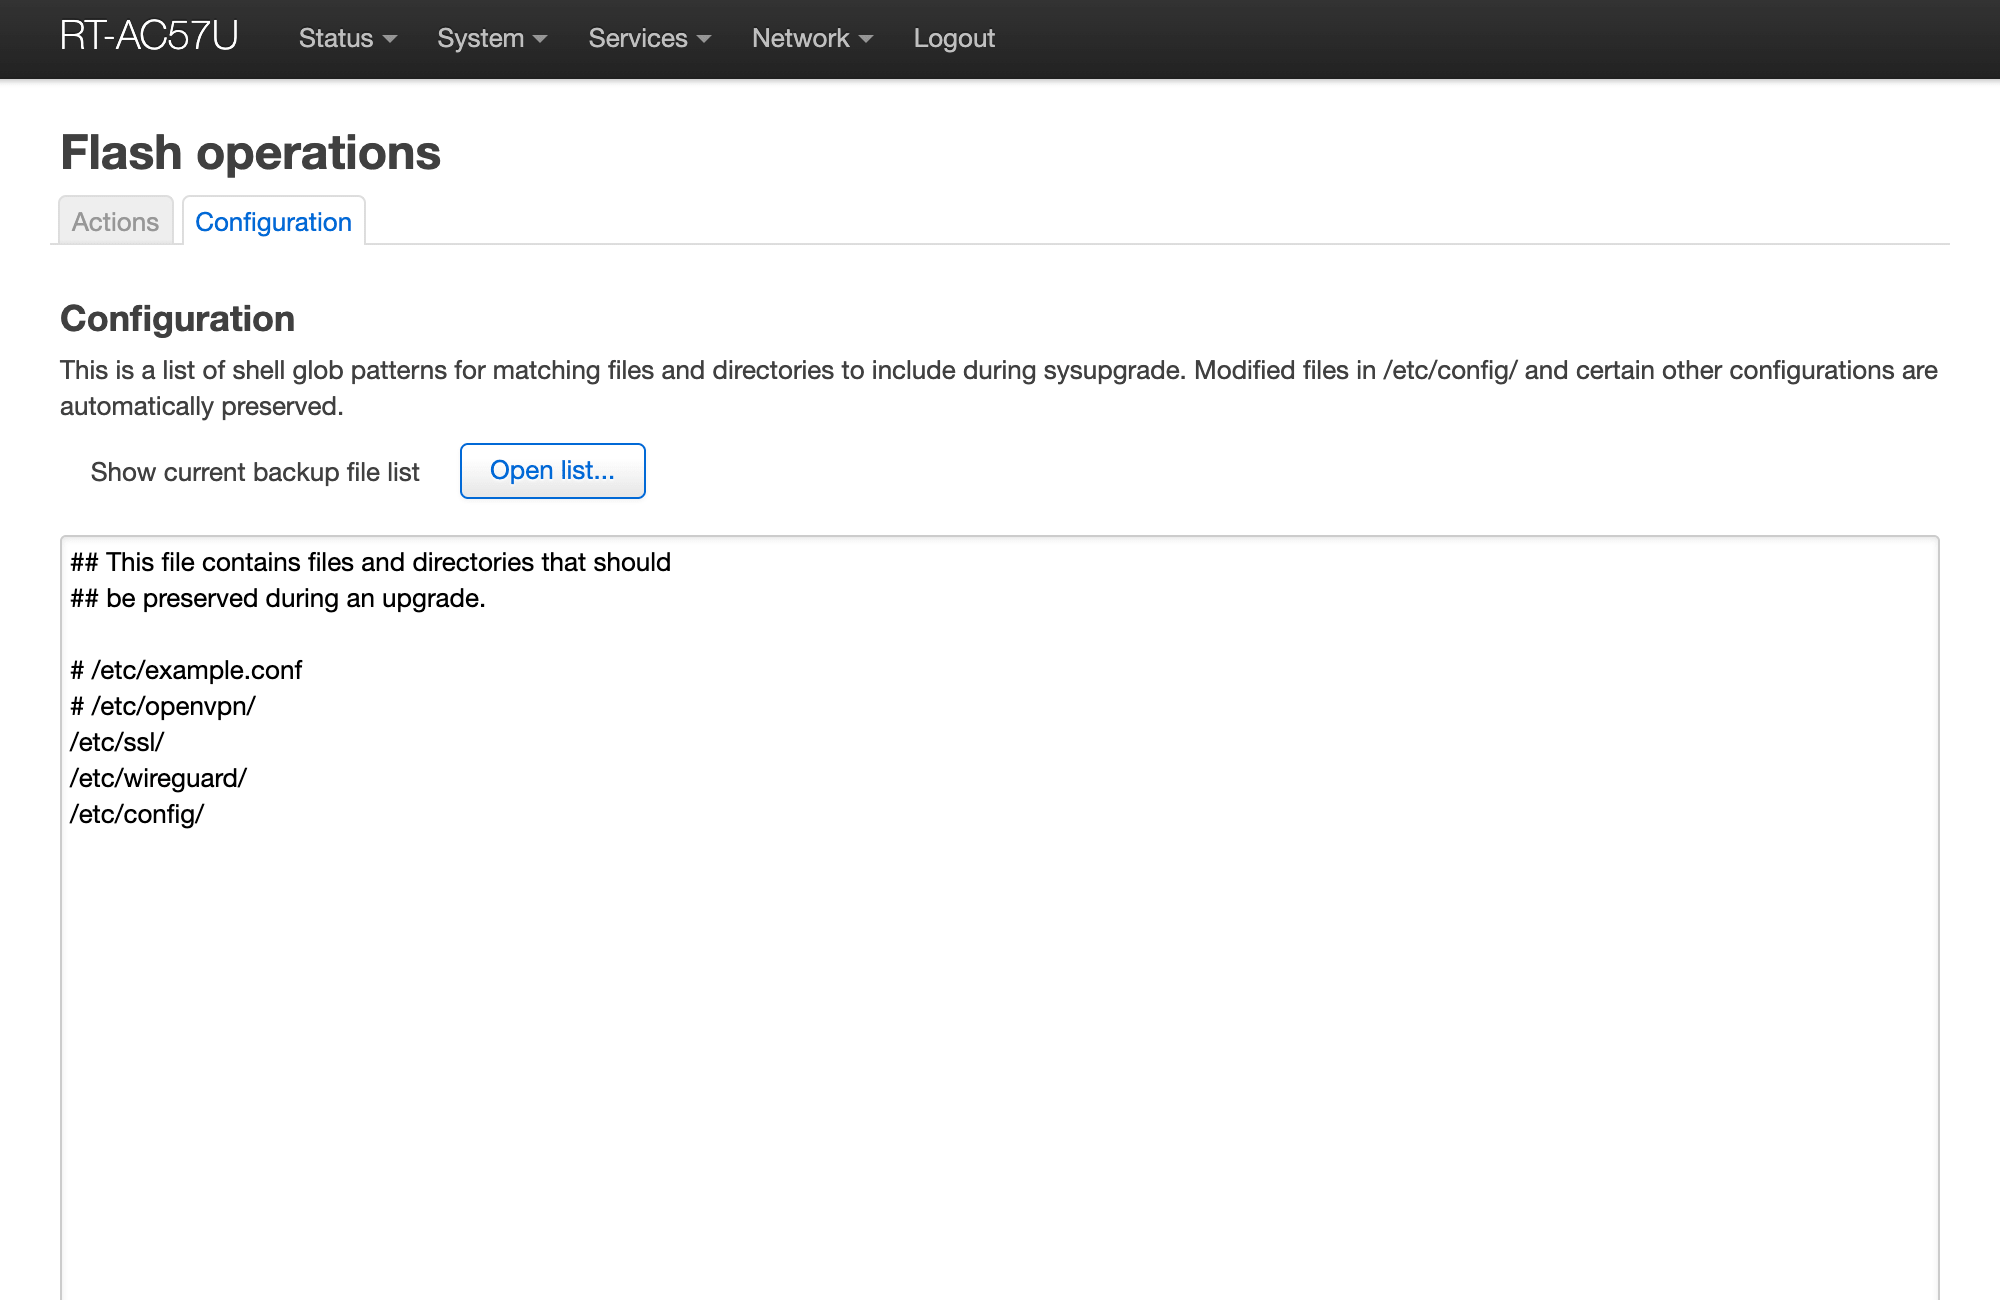Place cursor on the /etc/wireguard/ line
Screen dimensions: 2000x1300
pyautogui.click(x=158, y=778)
